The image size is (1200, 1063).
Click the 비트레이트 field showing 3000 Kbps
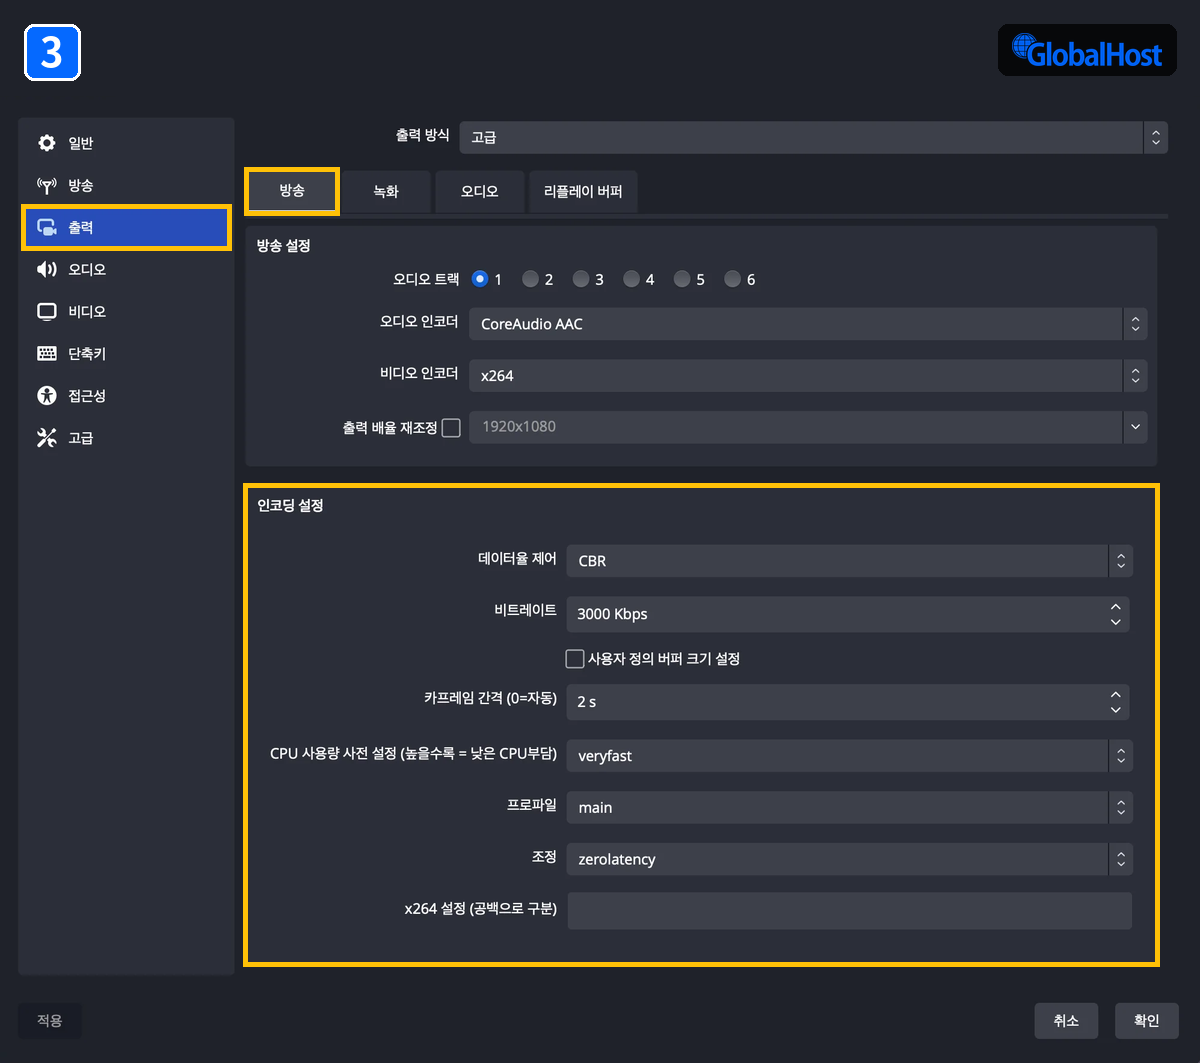point(848,614)
